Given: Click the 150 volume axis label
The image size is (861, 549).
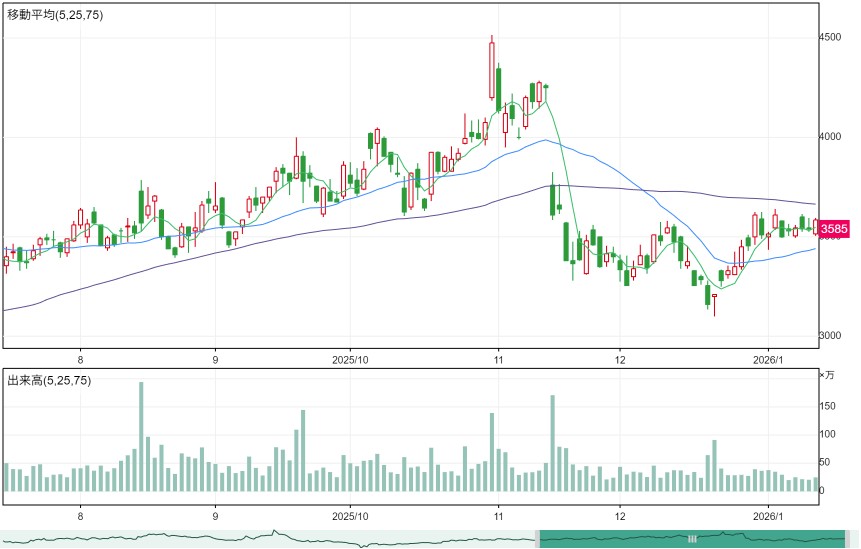Looking at the screenshot, I should point(827,406).
